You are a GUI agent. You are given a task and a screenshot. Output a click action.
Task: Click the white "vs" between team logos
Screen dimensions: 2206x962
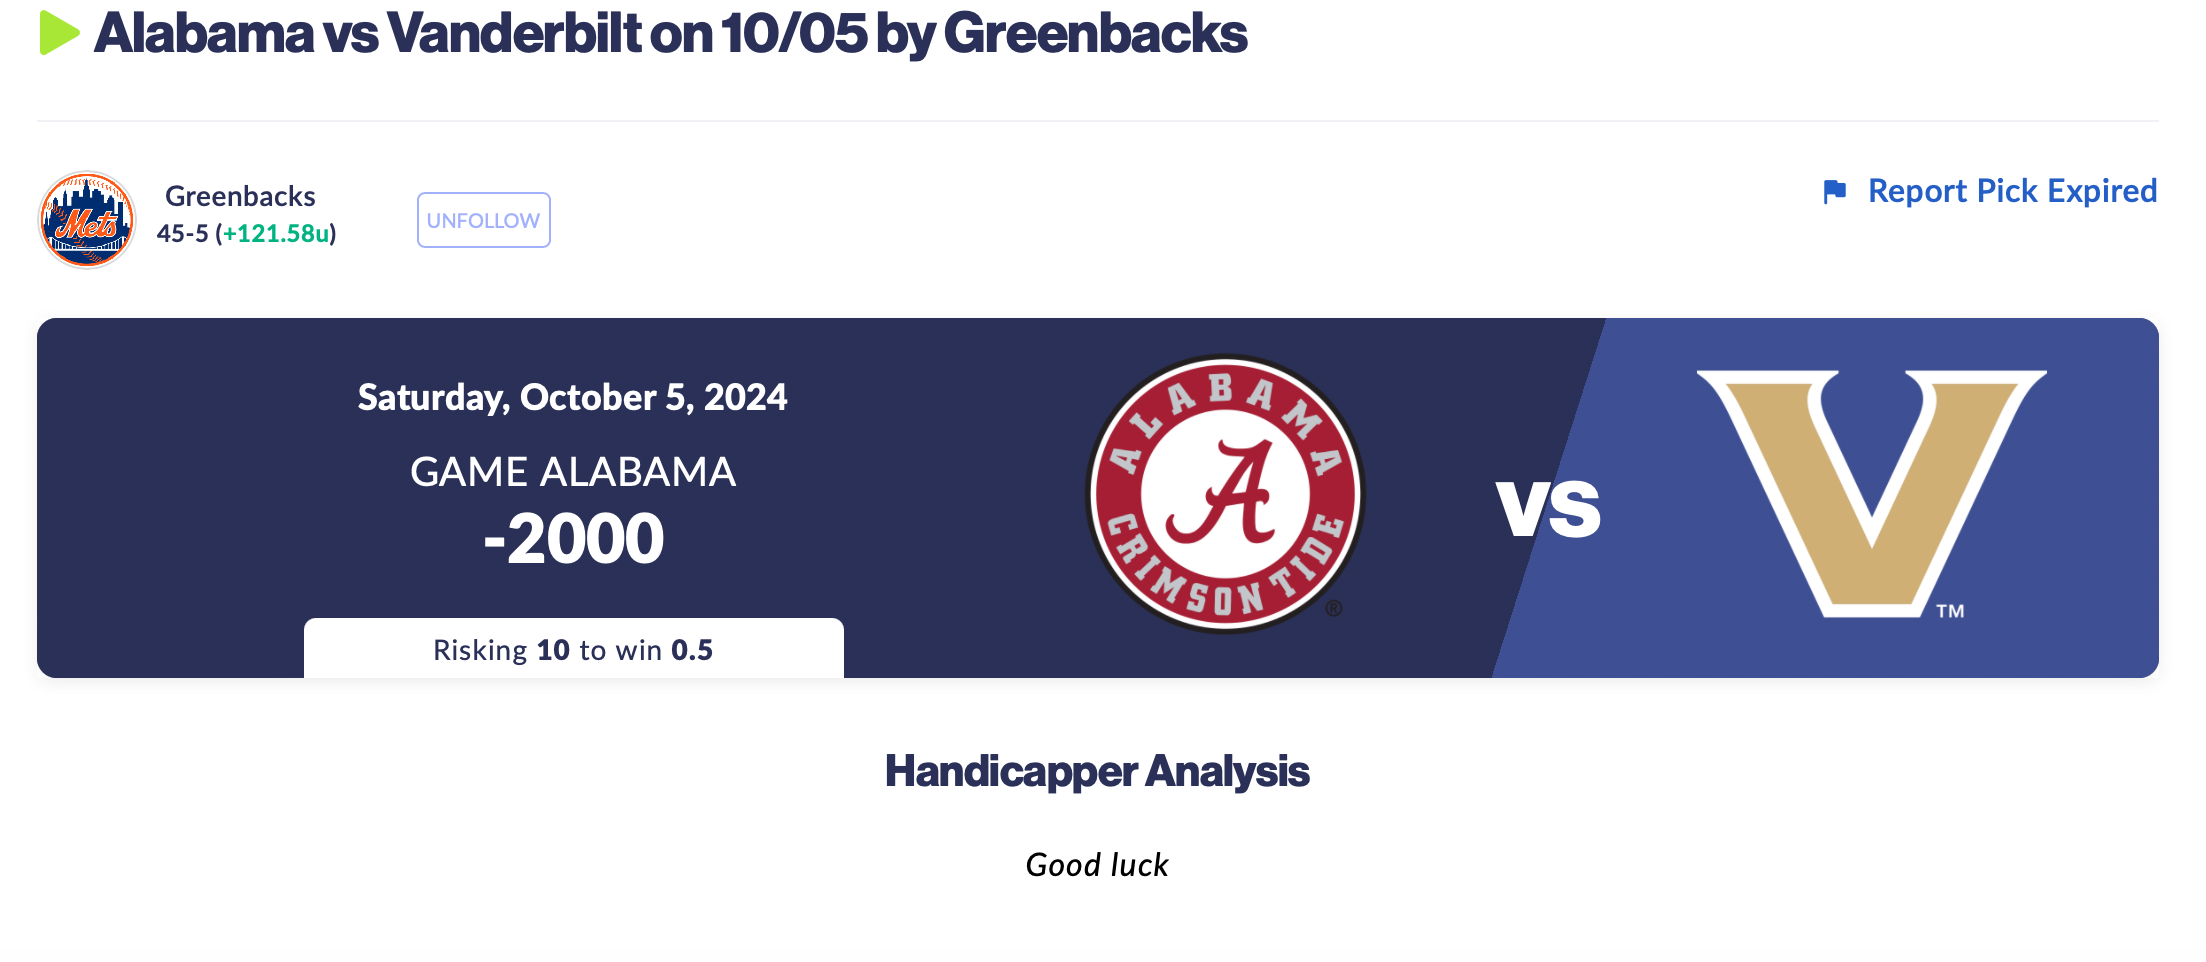[x=1548, y=508]
